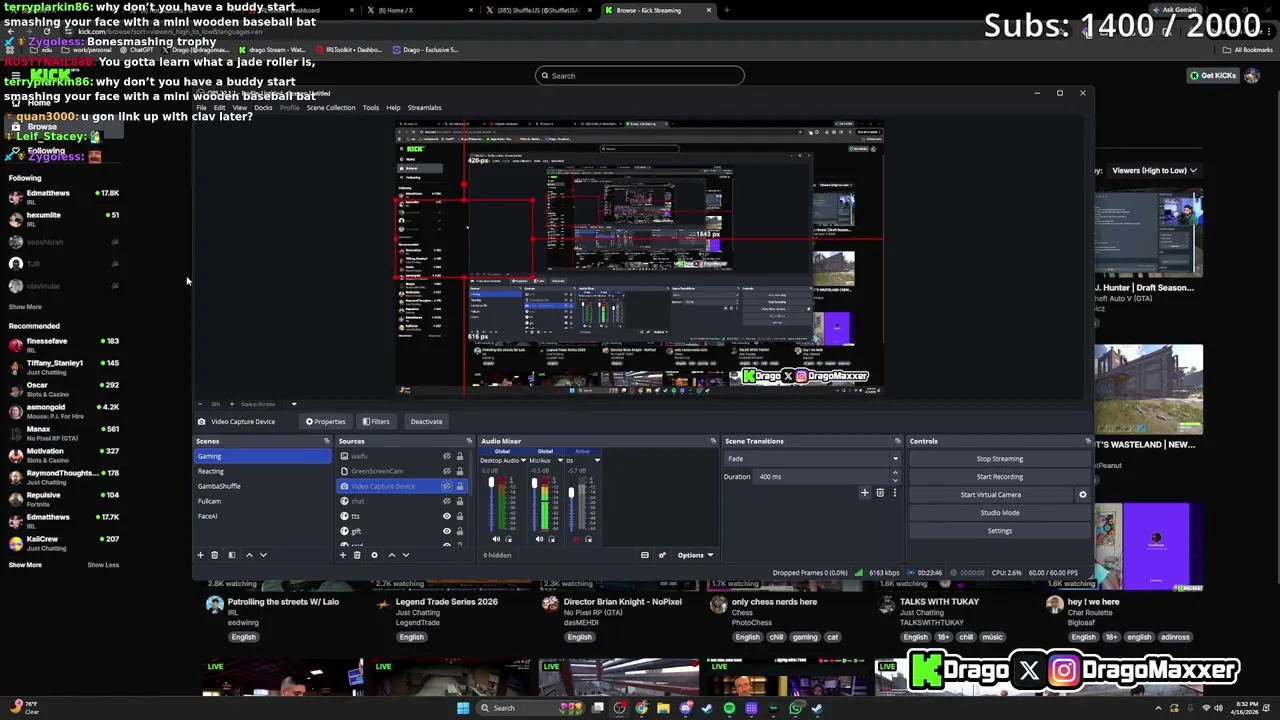Toggle audio mixer layout icon

[645, 555]
